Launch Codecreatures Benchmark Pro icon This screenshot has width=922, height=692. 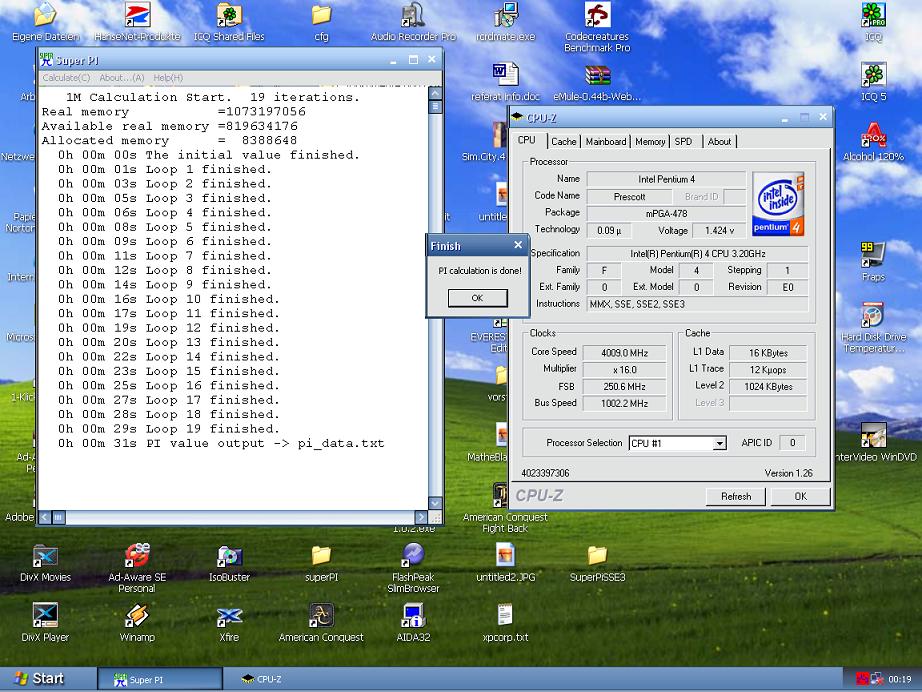(597, 26)
